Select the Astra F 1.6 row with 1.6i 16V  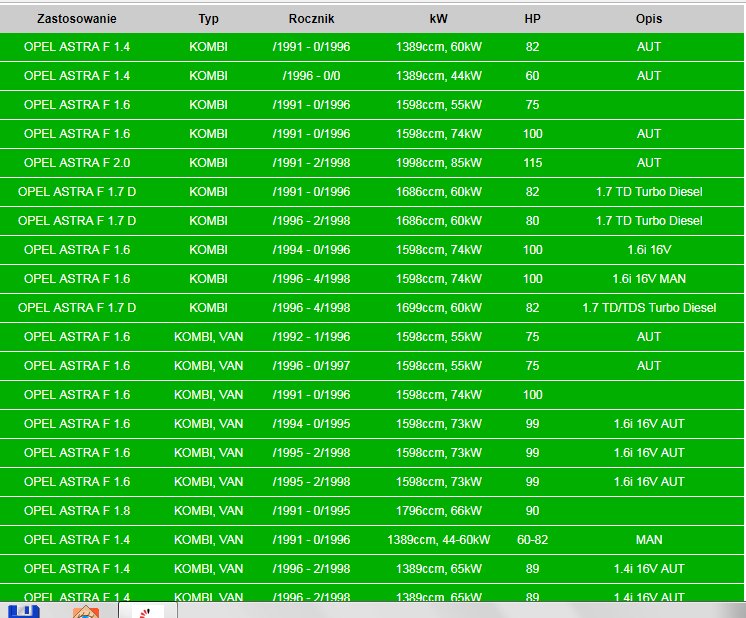76,250
